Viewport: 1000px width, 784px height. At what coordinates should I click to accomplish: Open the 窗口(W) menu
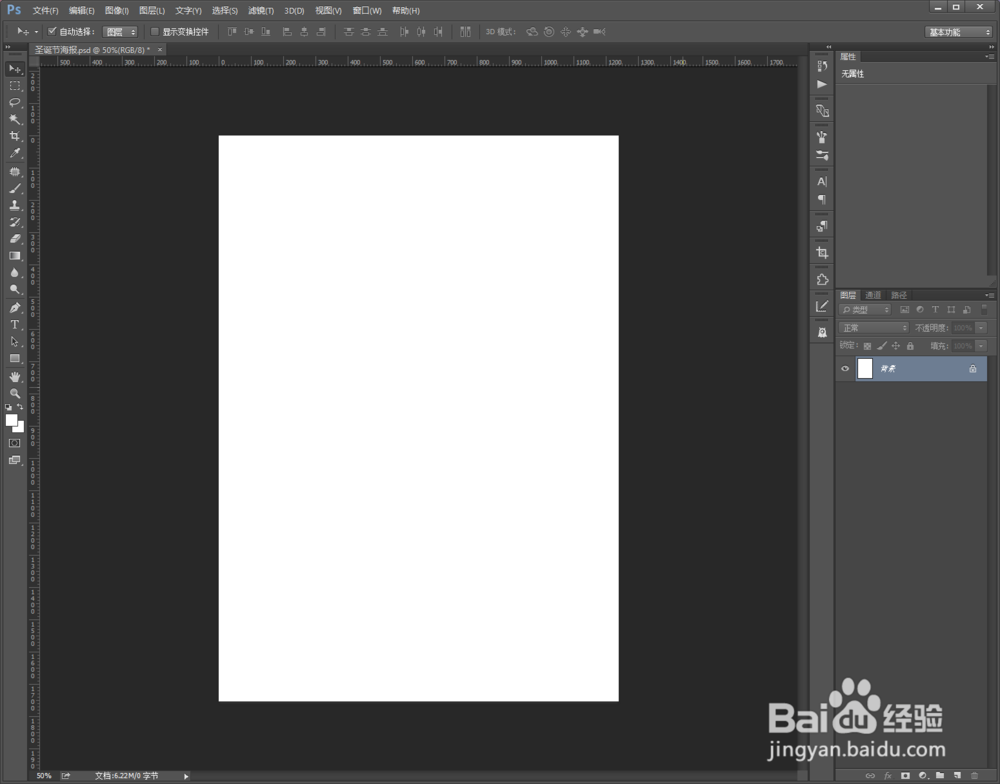point(367,11)
